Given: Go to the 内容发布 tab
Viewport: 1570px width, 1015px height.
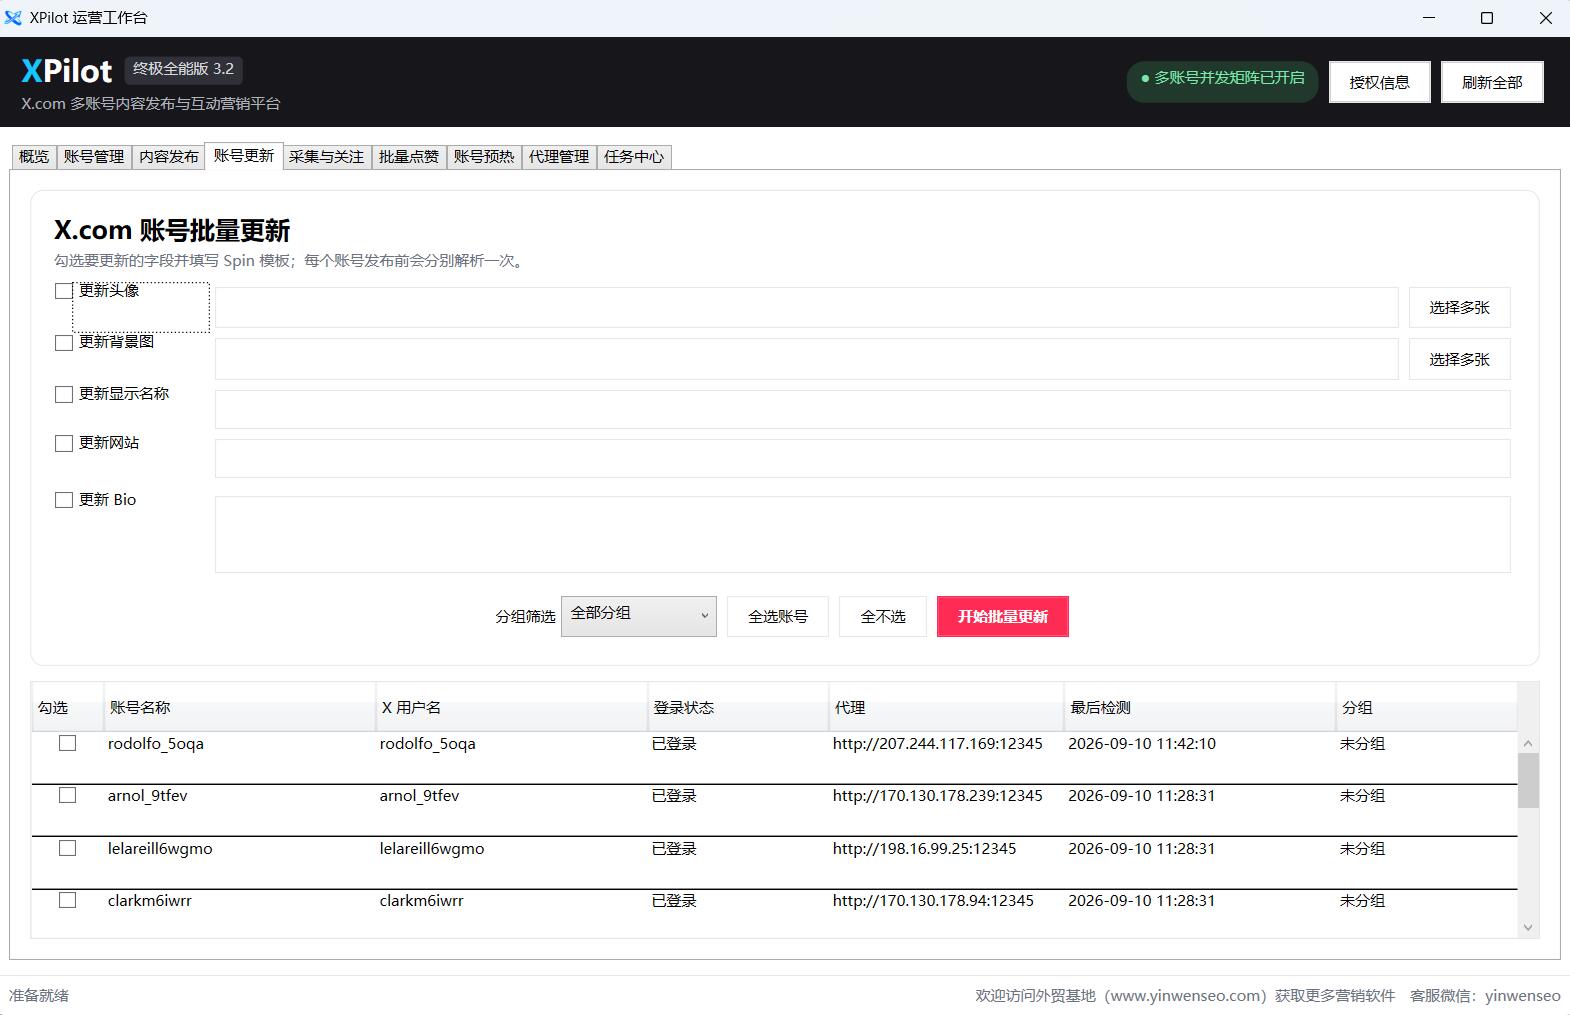Looking at the screenshot, I should pos(169,157).
